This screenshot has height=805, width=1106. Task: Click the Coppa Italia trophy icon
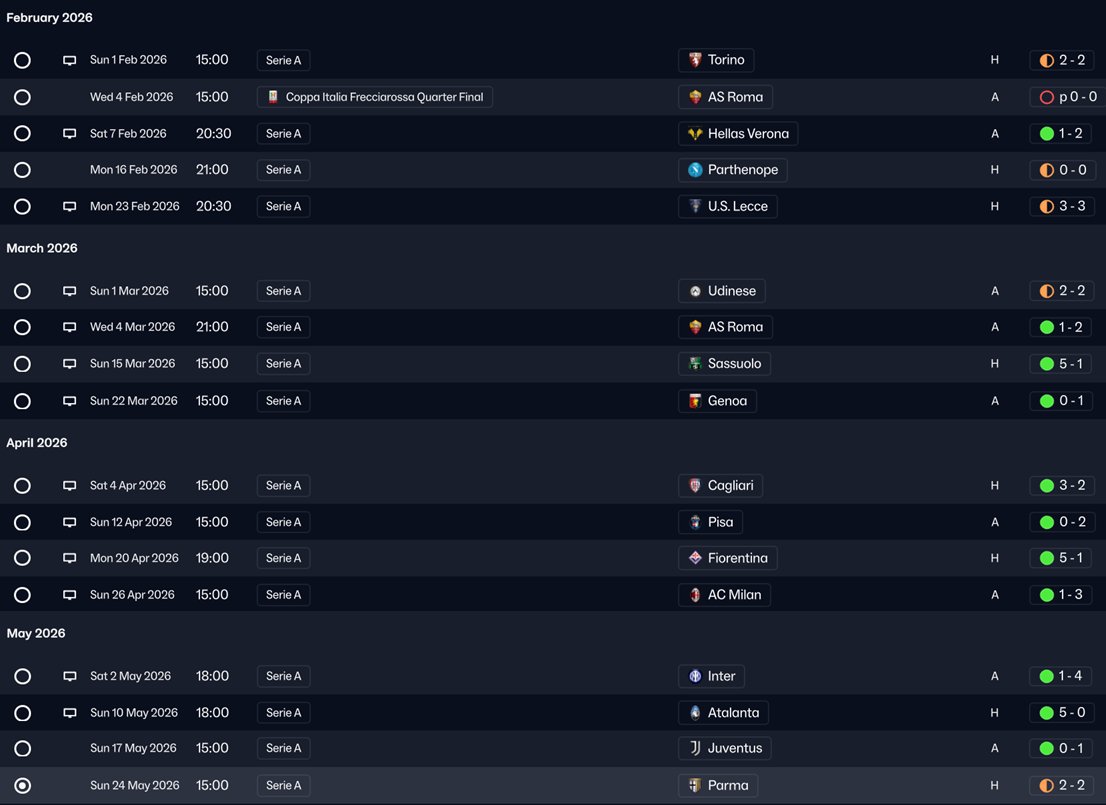click(273, 97)
